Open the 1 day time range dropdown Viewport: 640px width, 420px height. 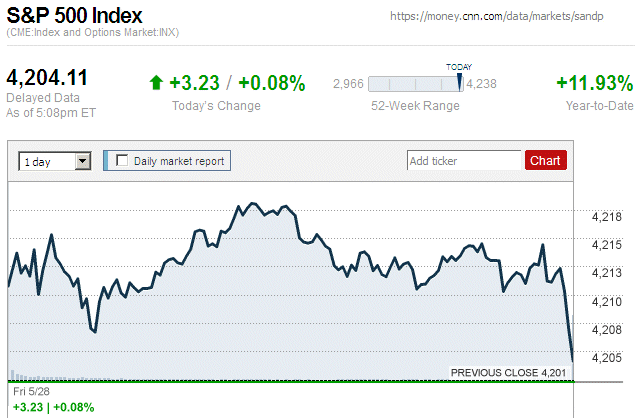pyautogui.click(x=55, y=161)
